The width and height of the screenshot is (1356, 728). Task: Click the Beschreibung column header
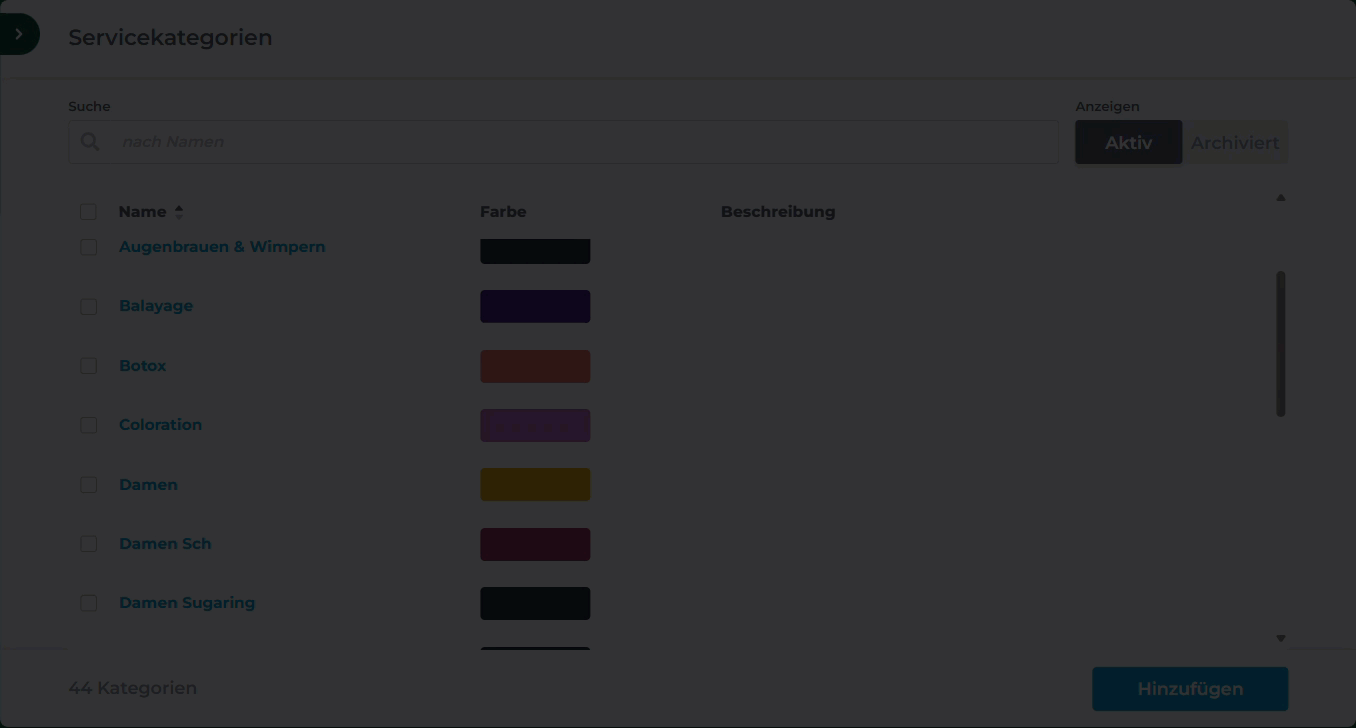point(778,212)
